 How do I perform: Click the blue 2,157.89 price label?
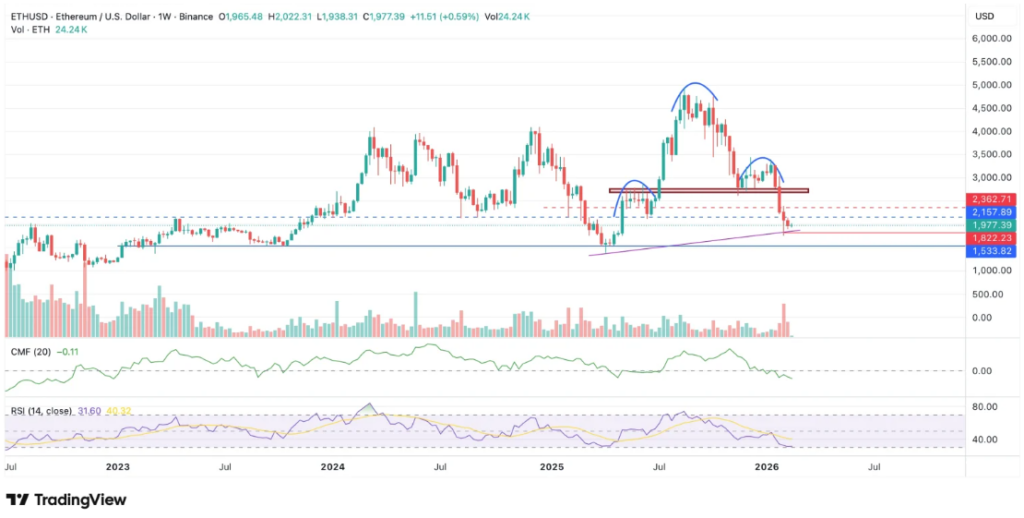(989, 212)
